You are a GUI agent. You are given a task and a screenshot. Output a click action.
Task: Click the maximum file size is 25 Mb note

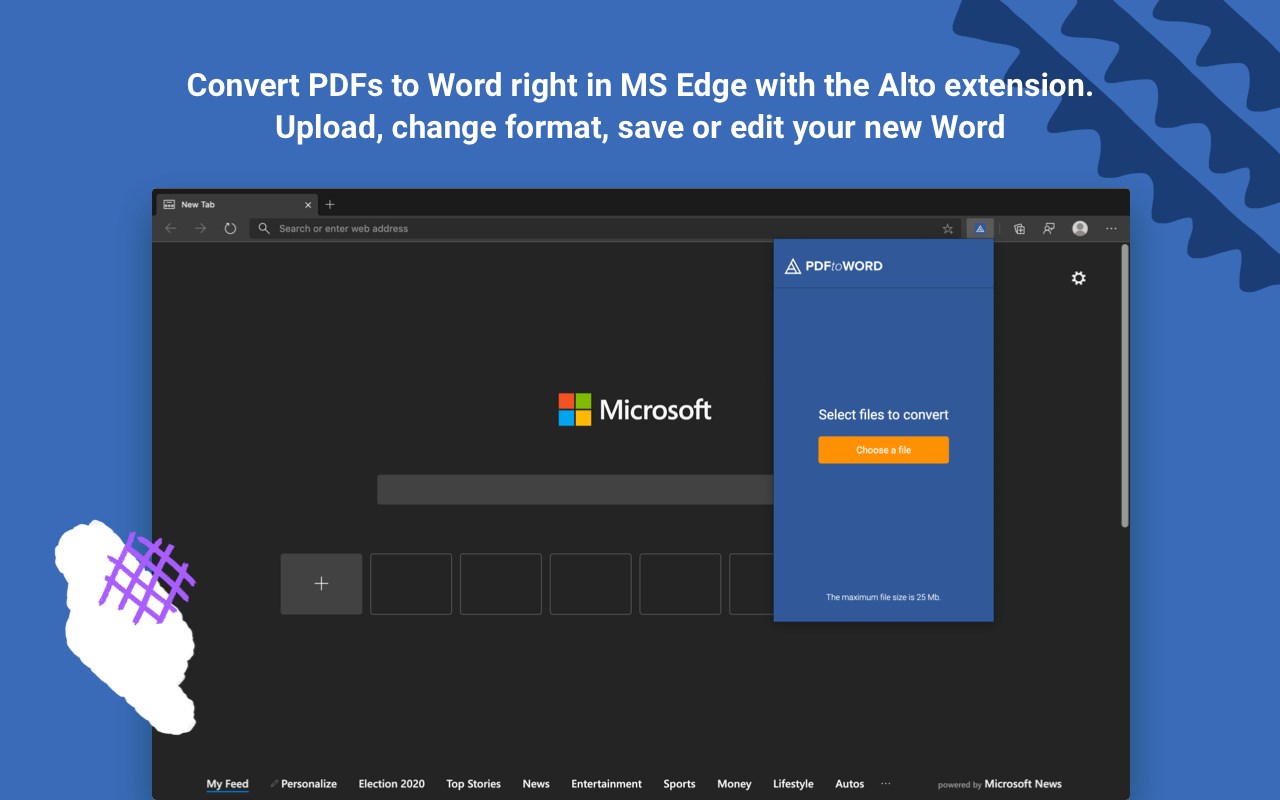coord(883,597)
